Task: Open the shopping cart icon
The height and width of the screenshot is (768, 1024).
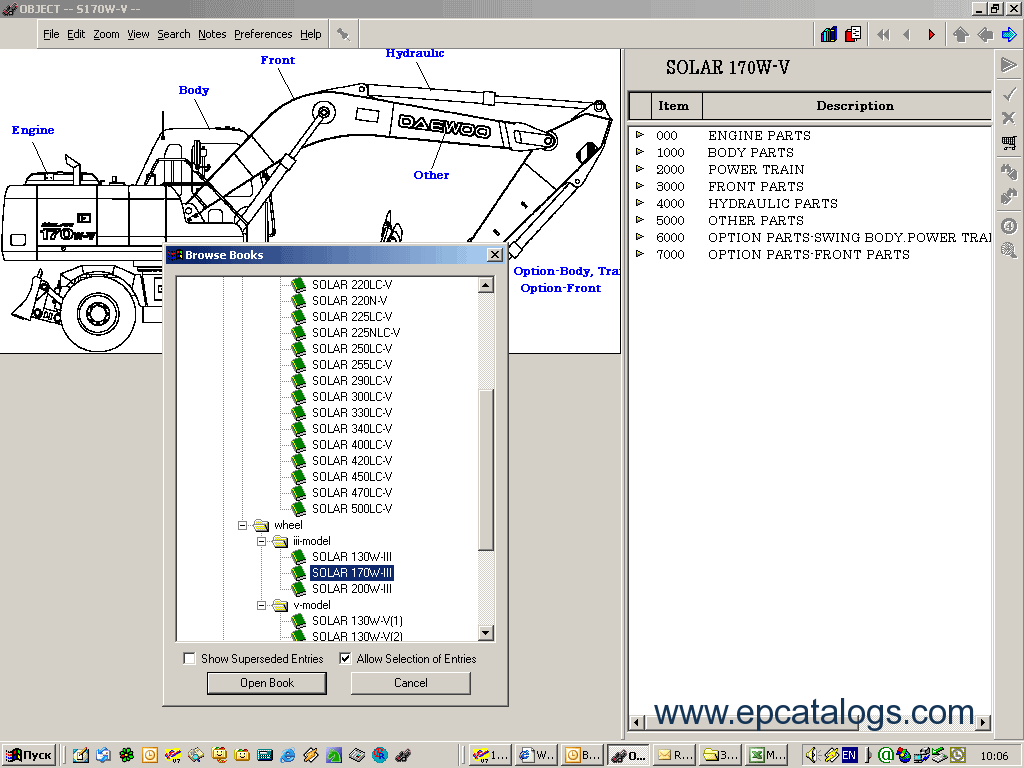Action: pyautogui.click(x=1009, y=143)
